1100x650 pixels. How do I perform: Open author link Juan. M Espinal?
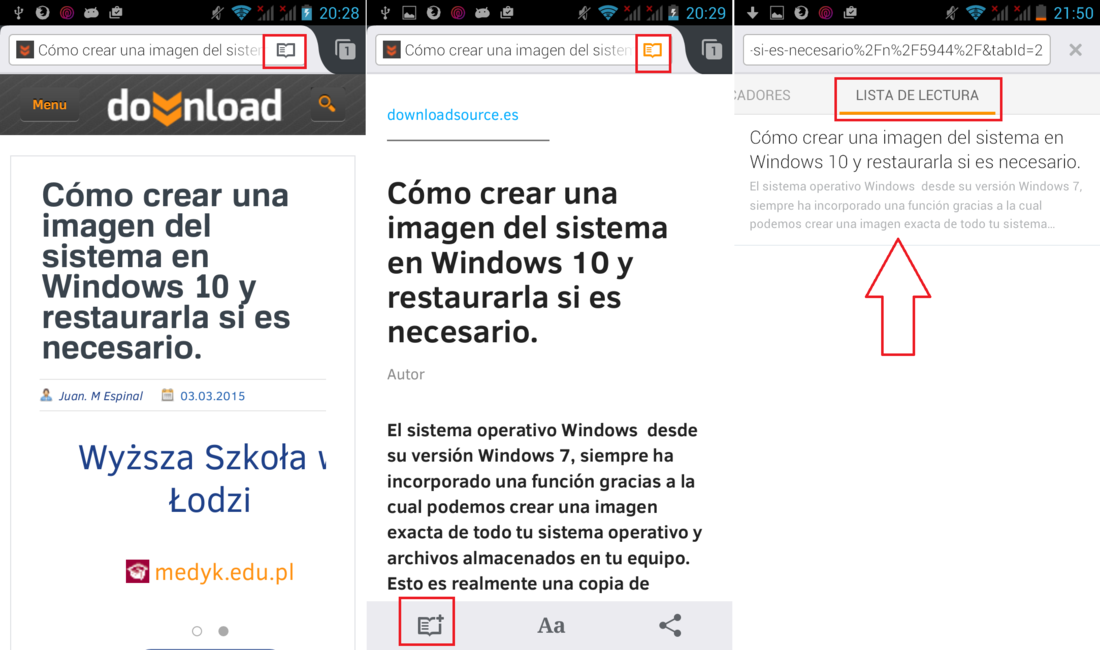[x=100, y=396]
